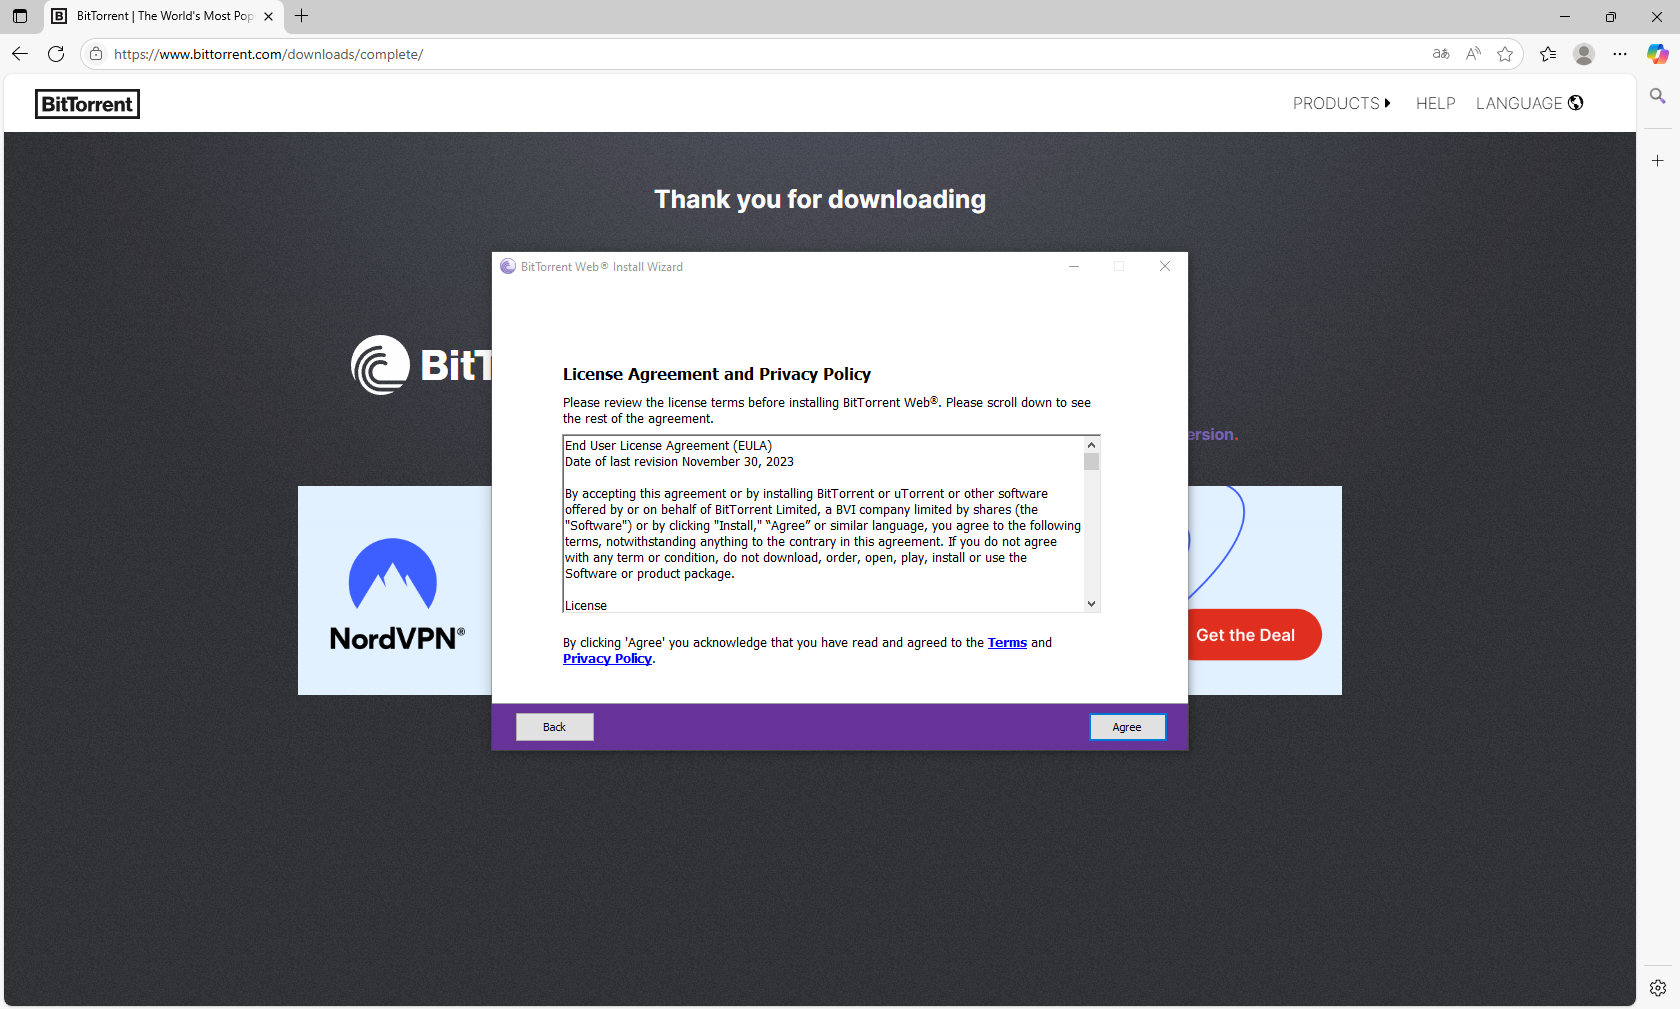The width and height of the screenshot is (1680, 1009).
Task: Click the EULA scrollbar down arrow
Action: click(x=1091, y=604)
